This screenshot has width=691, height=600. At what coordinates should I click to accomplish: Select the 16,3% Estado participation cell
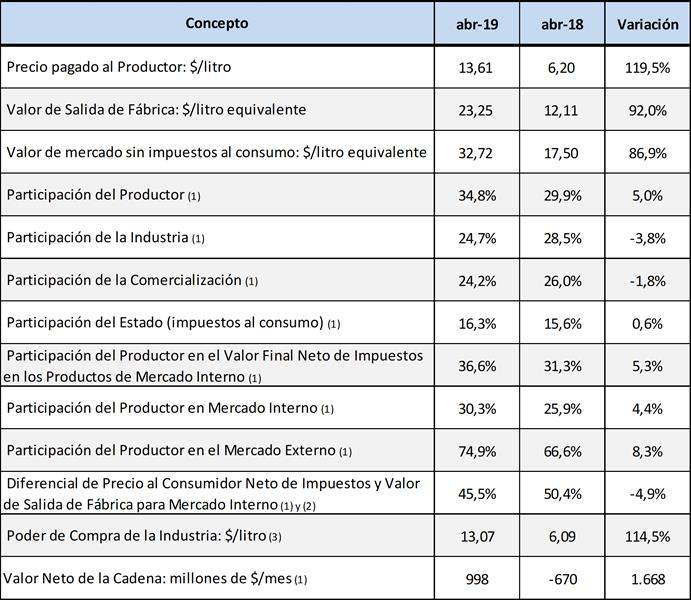(x=477, y=323)
